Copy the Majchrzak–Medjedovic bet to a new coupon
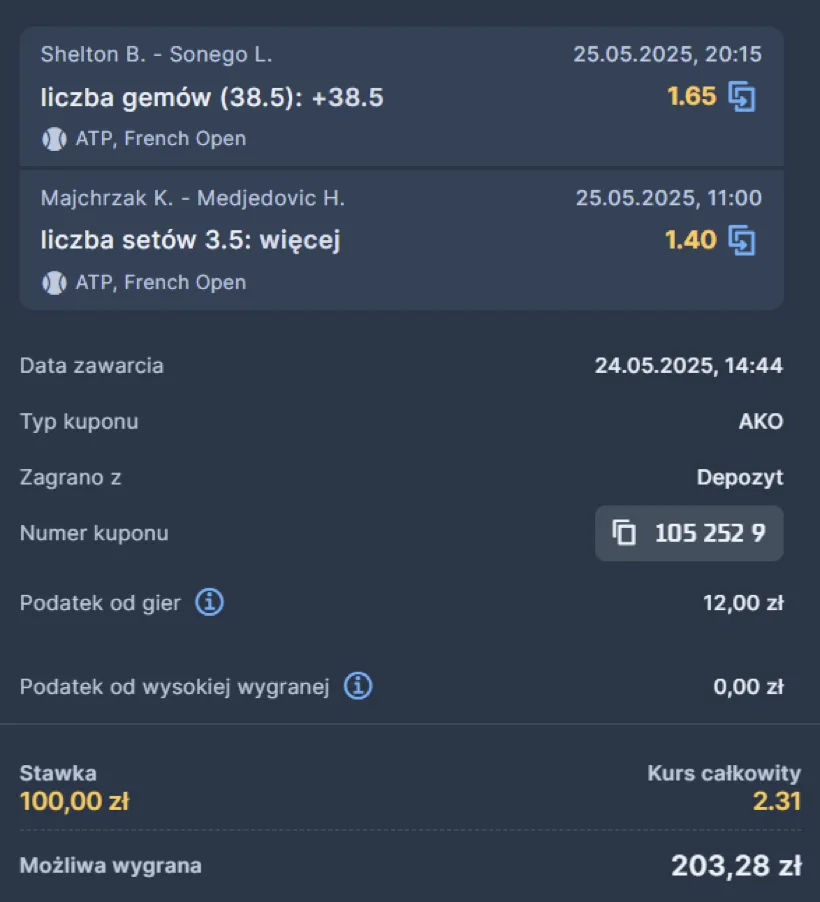This screenshot has height=902, width=820. click(x=742, y=240)
